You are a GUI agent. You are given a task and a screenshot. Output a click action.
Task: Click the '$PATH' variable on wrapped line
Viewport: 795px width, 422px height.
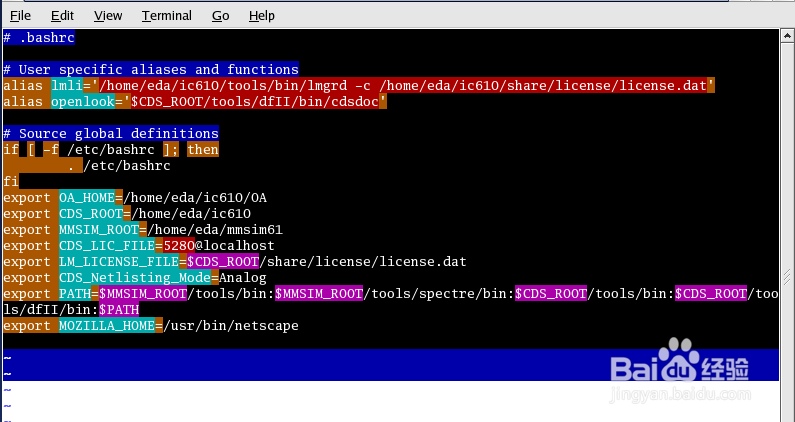coord(119,309)
